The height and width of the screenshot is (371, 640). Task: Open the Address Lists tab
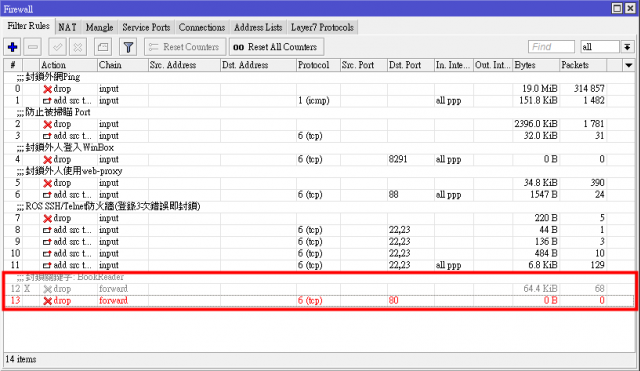coord(258,27)
